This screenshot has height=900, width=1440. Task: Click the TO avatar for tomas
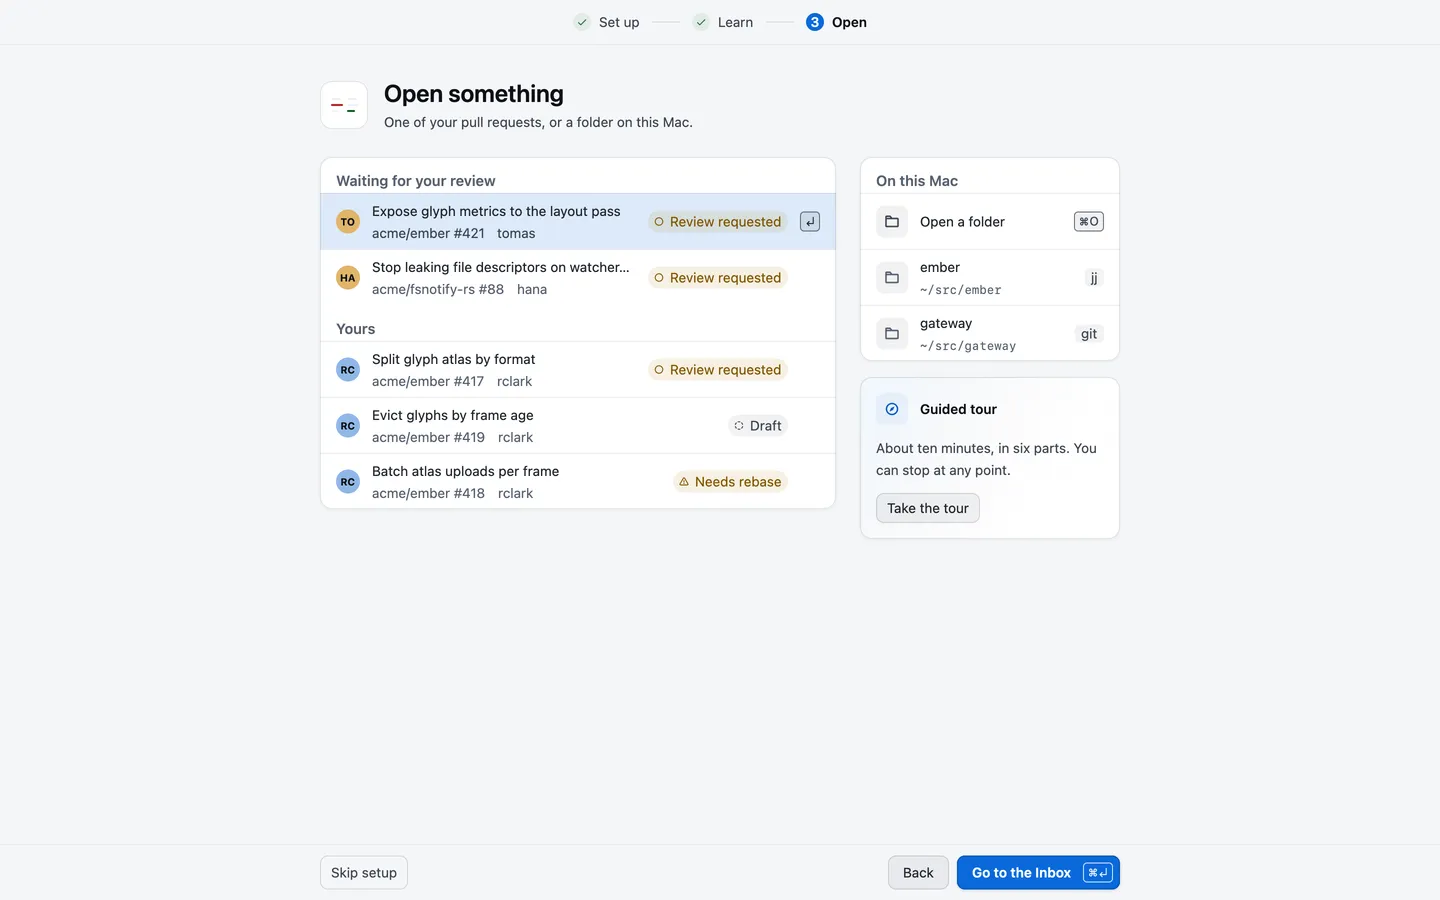click(348, 222)
